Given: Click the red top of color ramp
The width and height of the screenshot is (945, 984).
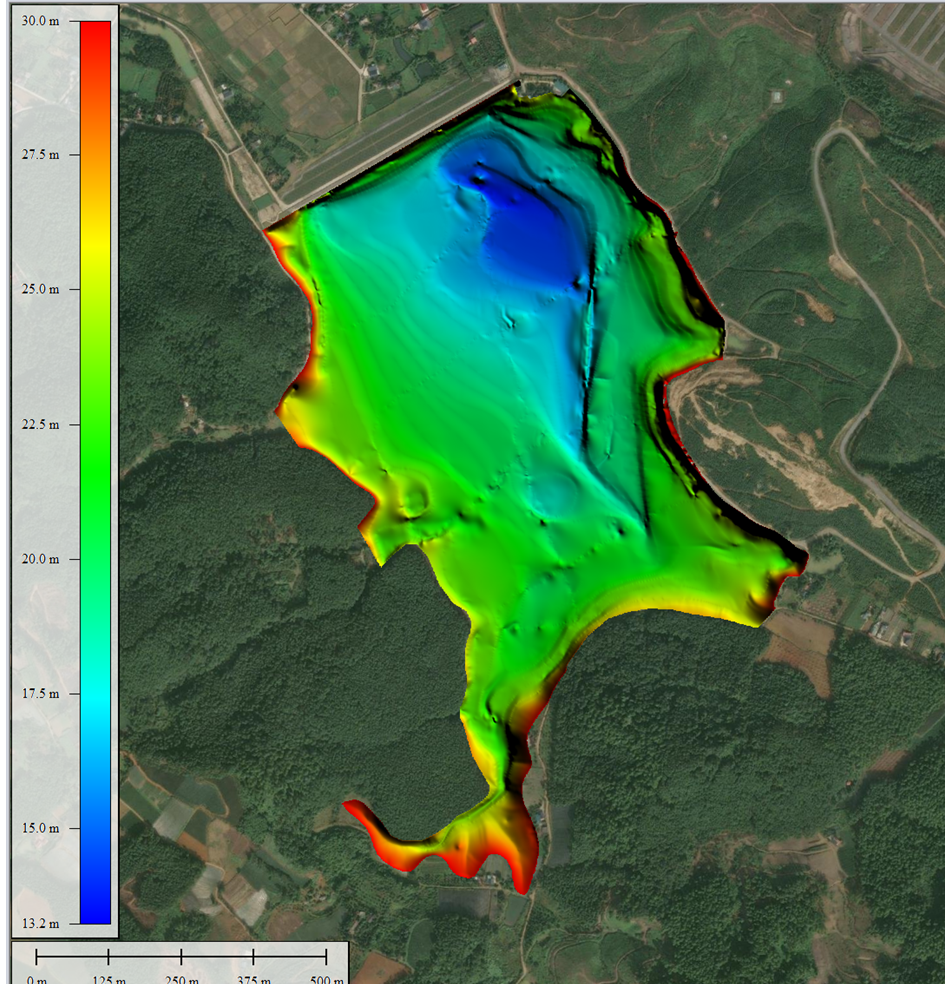Looking at the screenshot, I should point(95,30).
